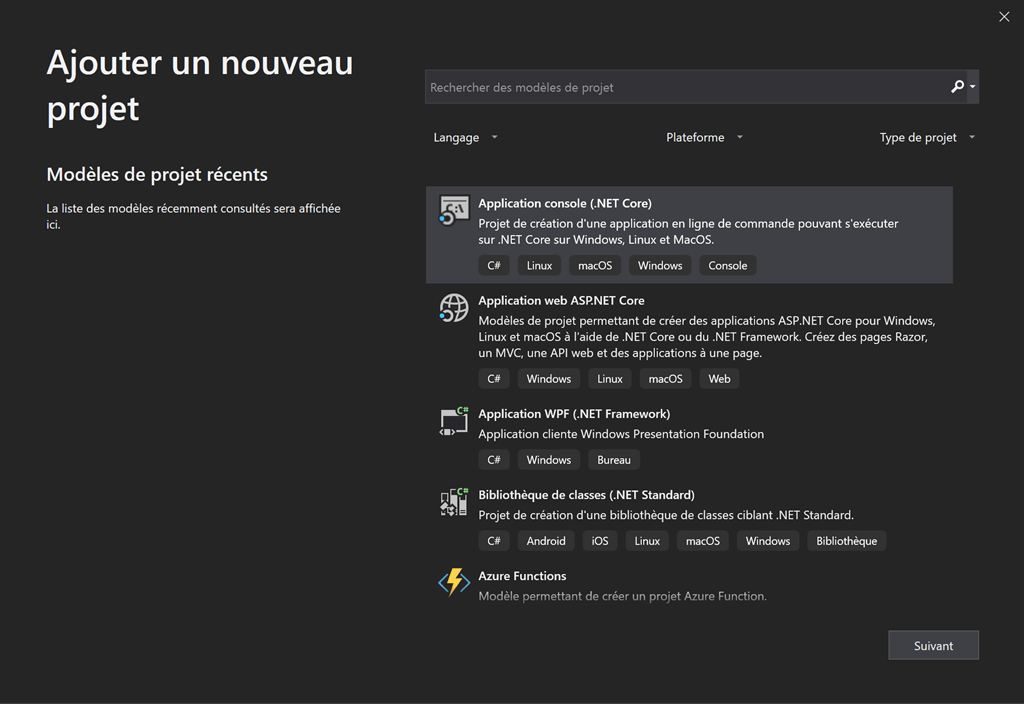Image resolution: width=1024 pixels, height=704 pixels.
Task: Close the Ajouter un nouveau projet dialog
Action: 1004,16
